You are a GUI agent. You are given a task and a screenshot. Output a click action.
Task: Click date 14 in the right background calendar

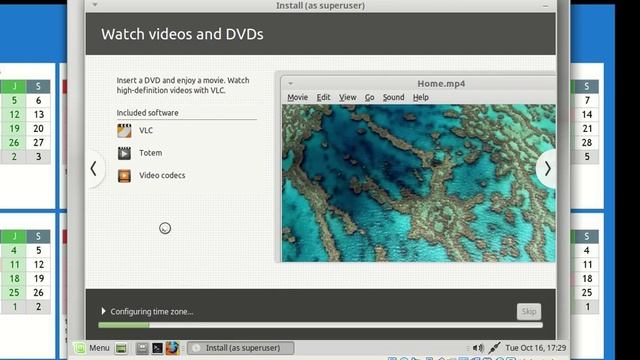pyautogui.click(x=587, y=115)
